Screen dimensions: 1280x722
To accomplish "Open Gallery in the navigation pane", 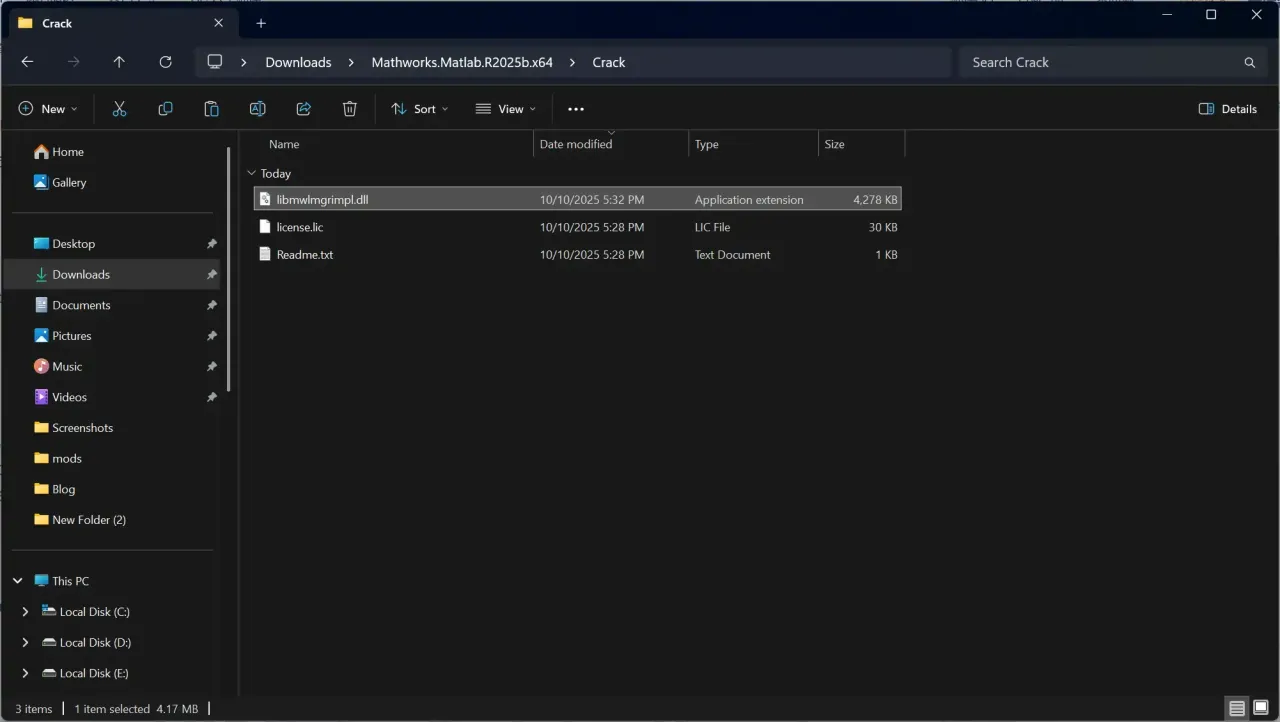I will click(x=60, y=183).
